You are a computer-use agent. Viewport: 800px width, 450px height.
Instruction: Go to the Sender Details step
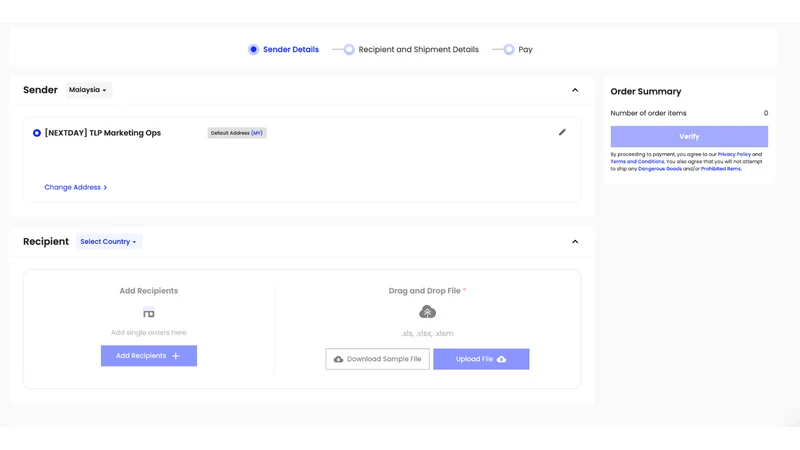[x=283, y=49]
